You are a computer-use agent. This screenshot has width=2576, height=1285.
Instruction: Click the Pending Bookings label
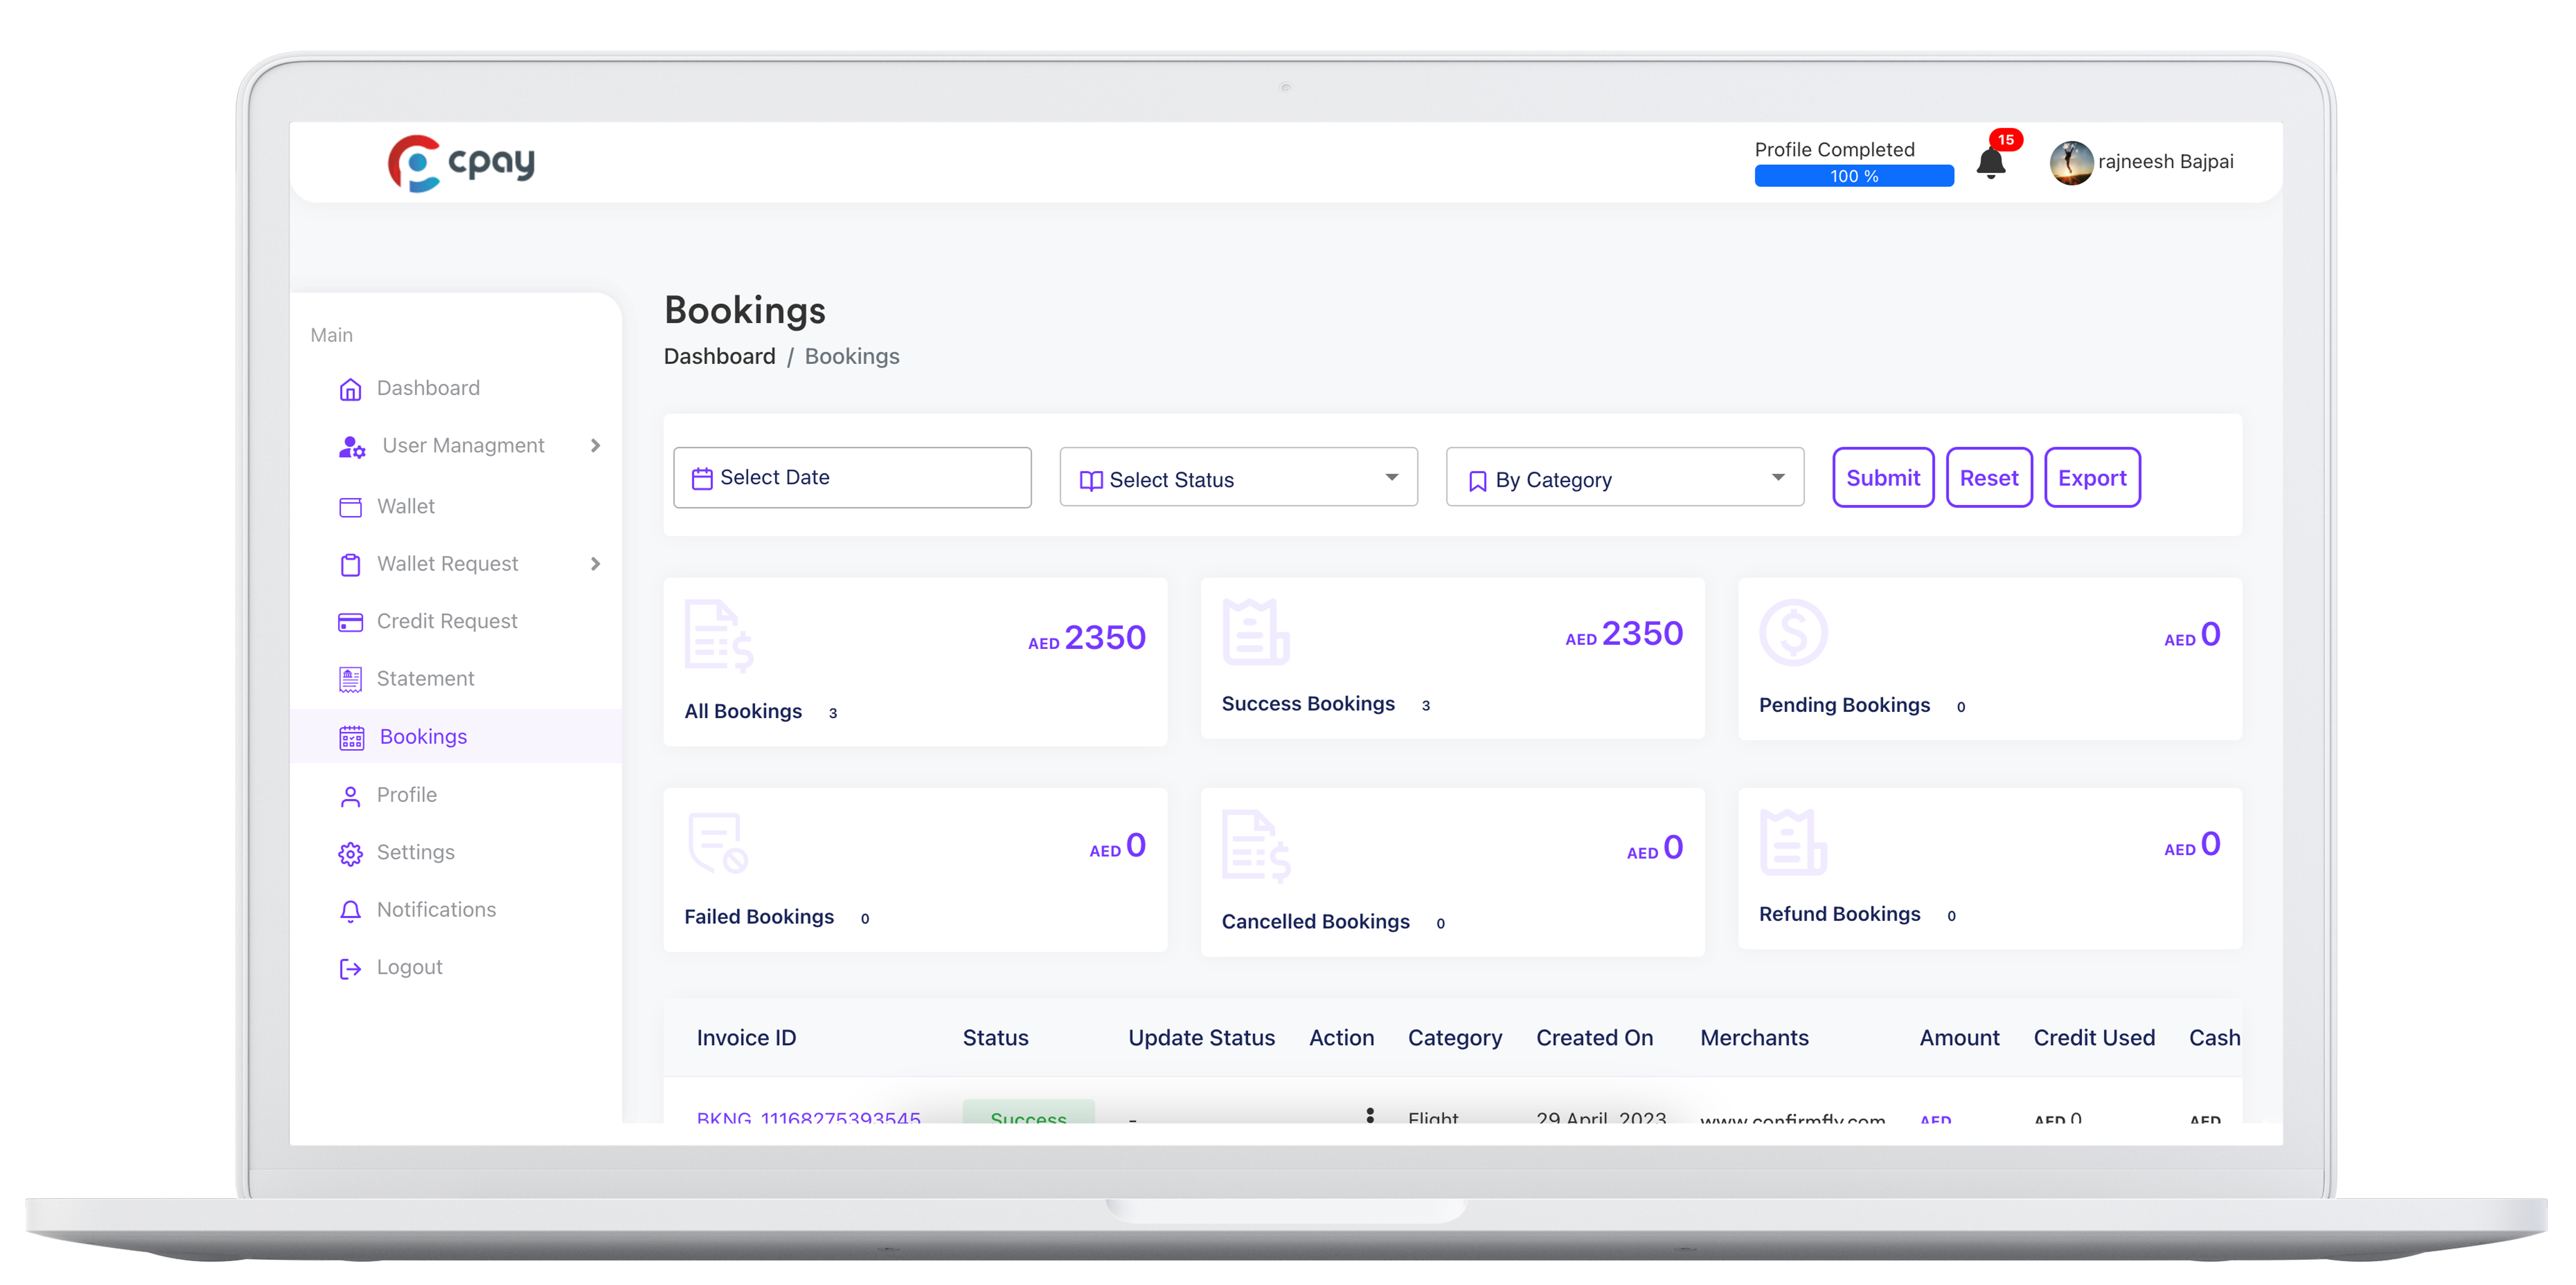point(1844,706)
